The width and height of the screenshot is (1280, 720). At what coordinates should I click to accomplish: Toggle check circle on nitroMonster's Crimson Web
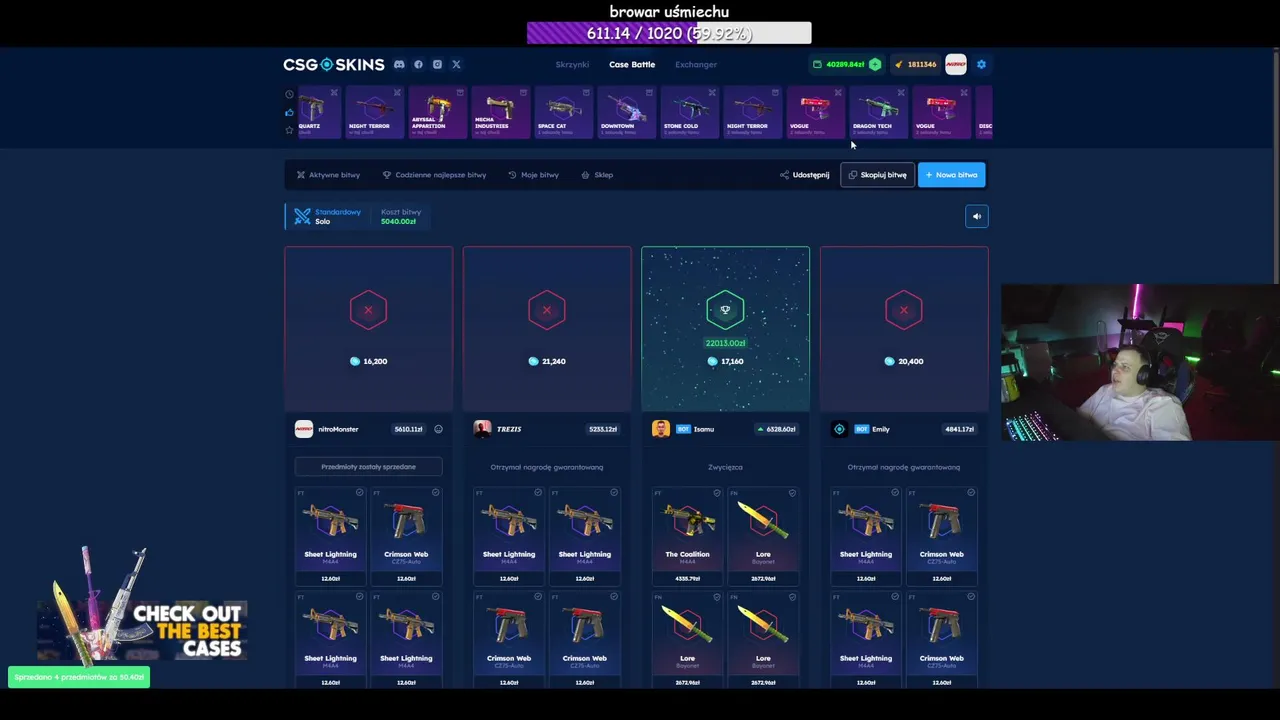click(435, 493)
